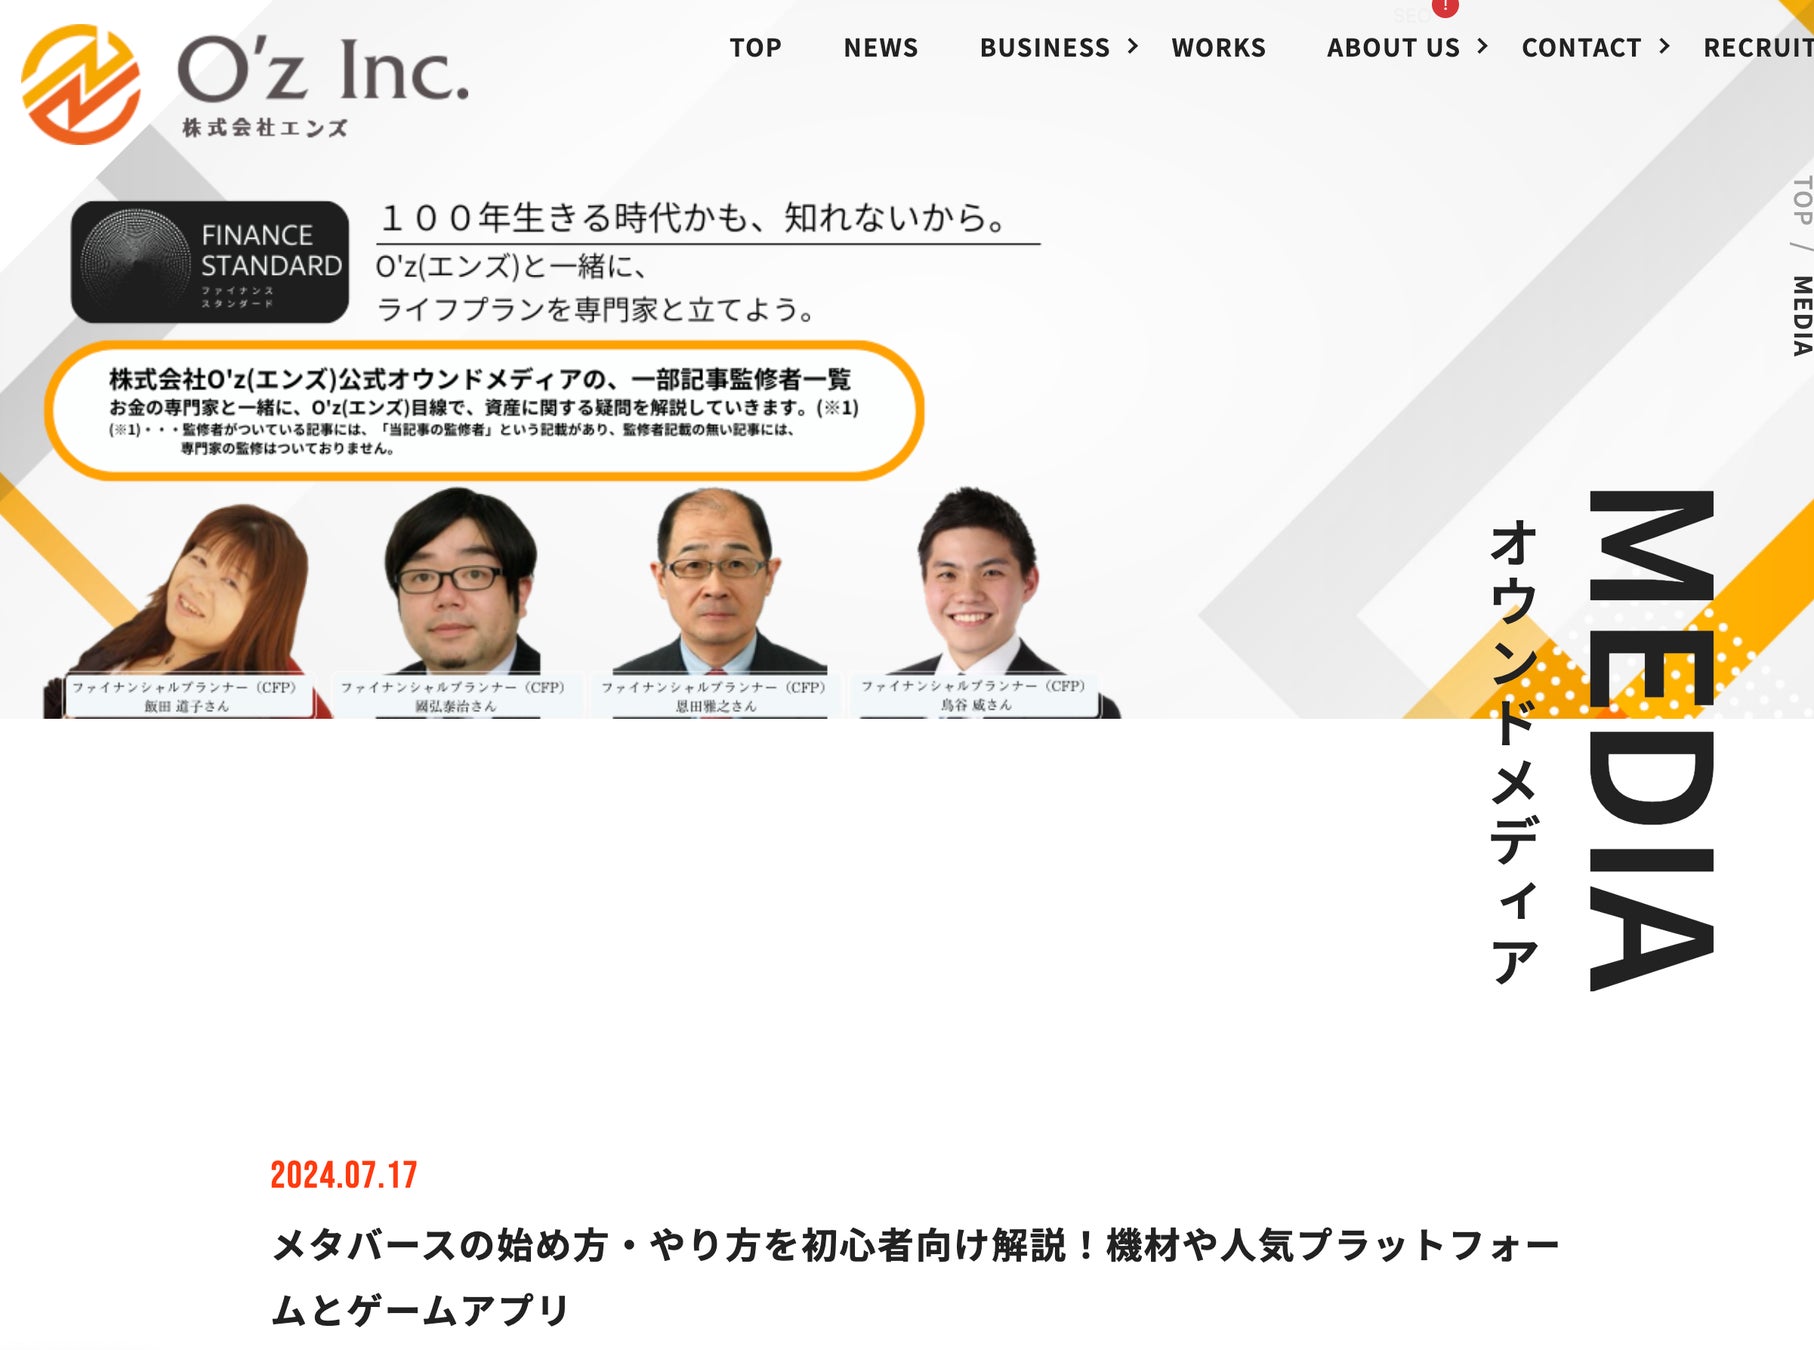Image resolution: width=1814 pixels, height=1350 pixels.
Task: Click the text "O'z(エンズ)と一緒に、"
Action: [x=512, y=266]
